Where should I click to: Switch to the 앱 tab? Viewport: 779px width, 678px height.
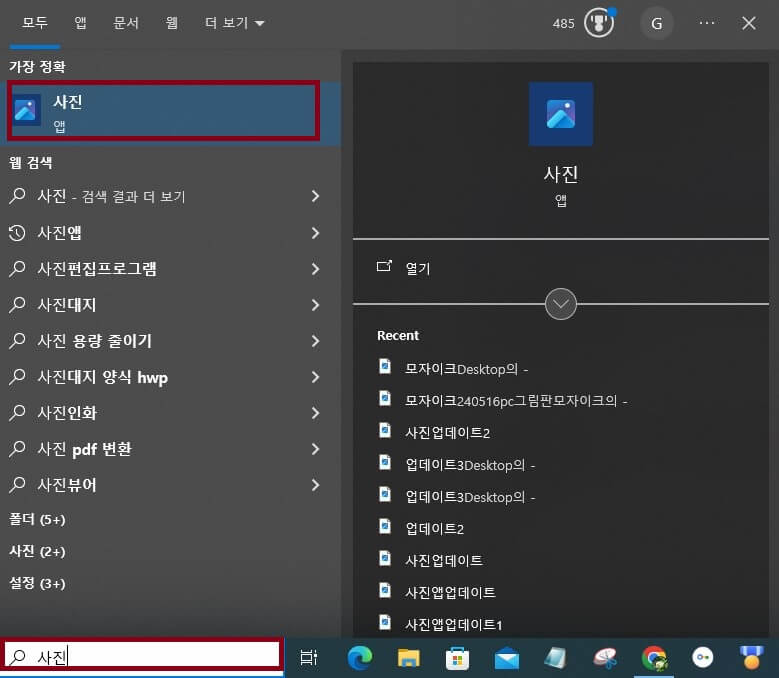pyautogui.click(x=80, y=23)
